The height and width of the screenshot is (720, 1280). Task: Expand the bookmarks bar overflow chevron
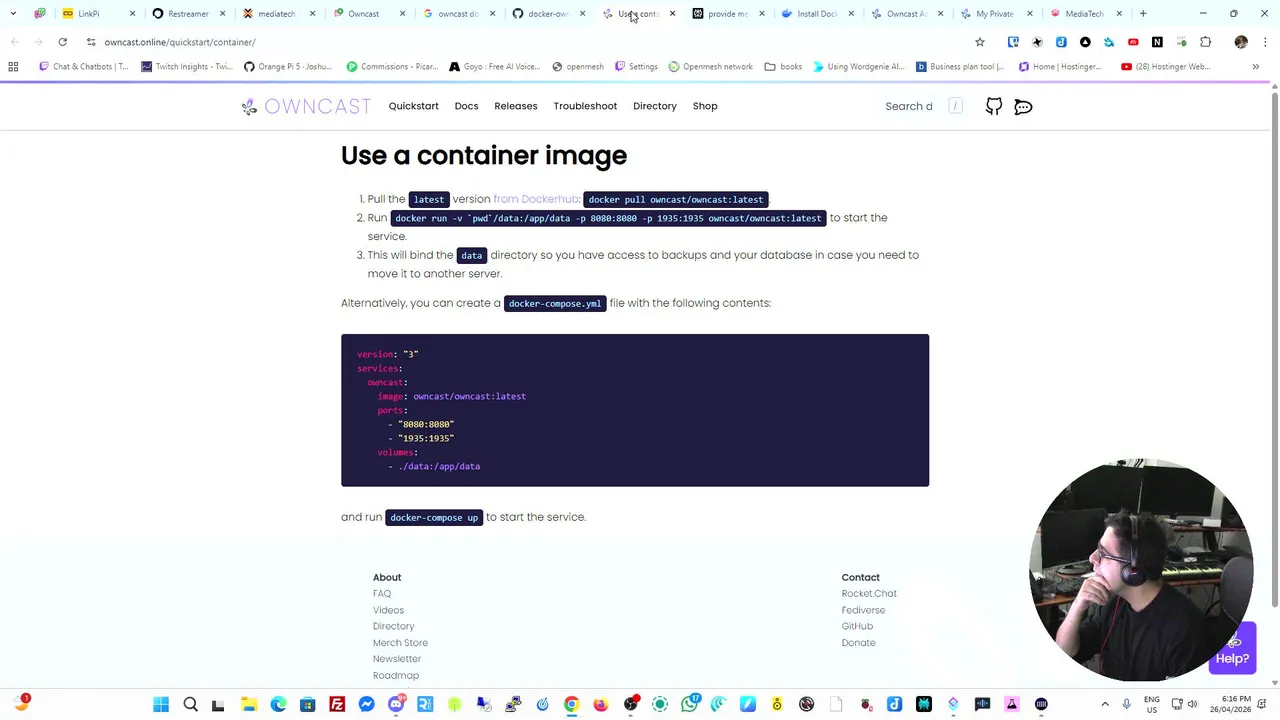pos(1256,67)
